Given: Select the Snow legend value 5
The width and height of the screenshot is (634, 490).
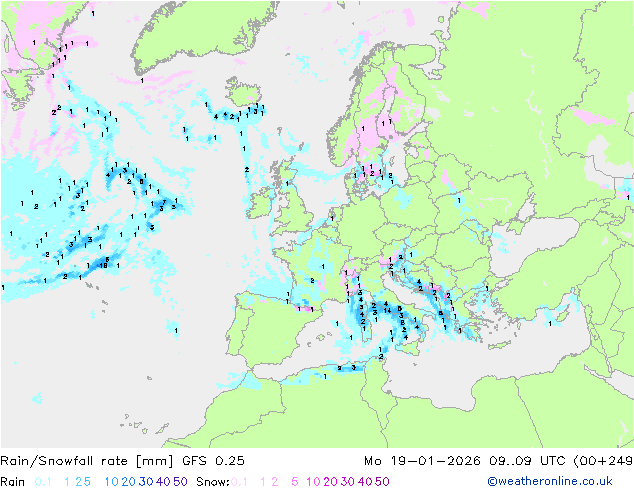Looking at the screenshot, I should tap(295, 482).
